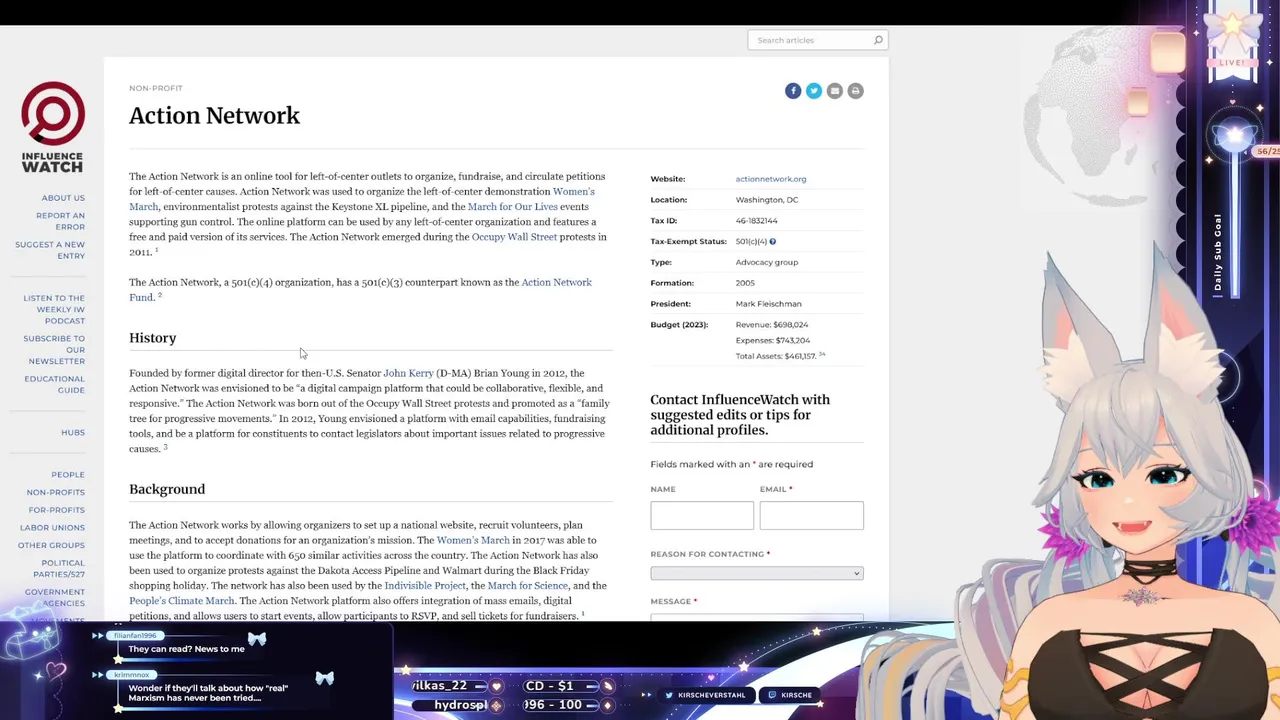Open For-Profits category
This screenshot has height=720, width=1280.
tap(57, 510)
